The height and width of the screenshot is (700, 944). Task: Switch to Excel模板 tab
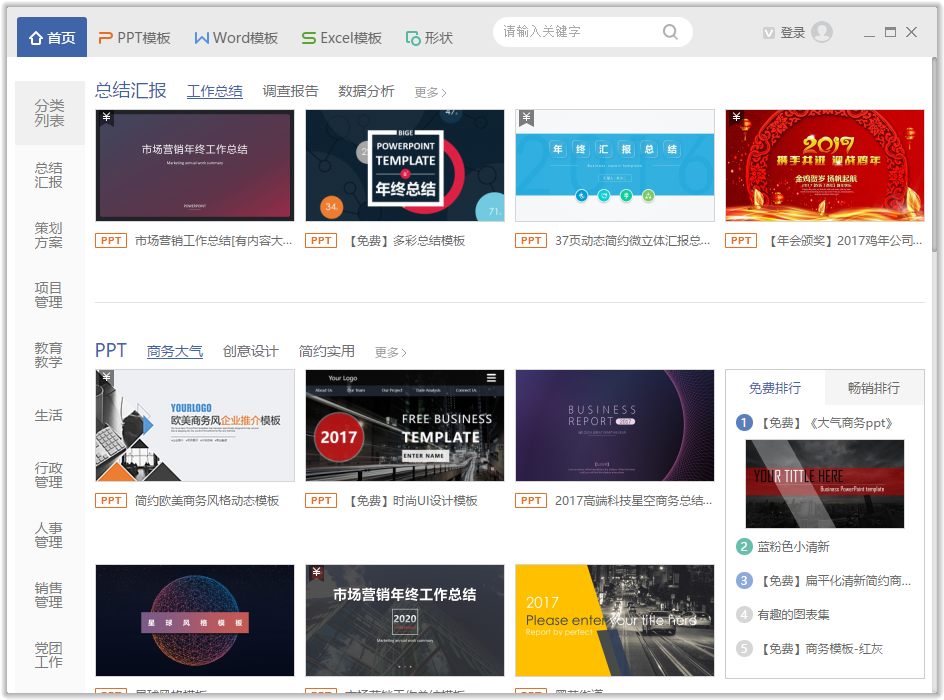coord(341,38)
